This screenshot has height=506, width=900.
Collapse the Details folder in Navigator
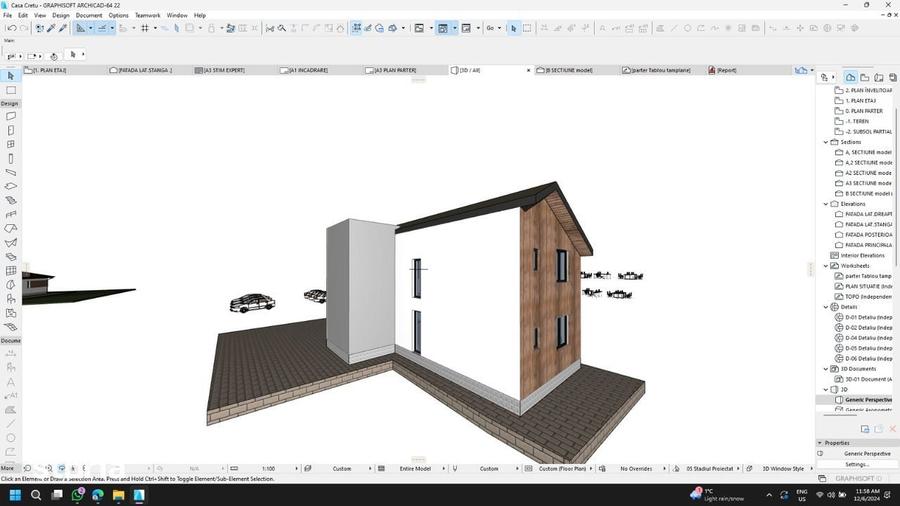point(826,308)
